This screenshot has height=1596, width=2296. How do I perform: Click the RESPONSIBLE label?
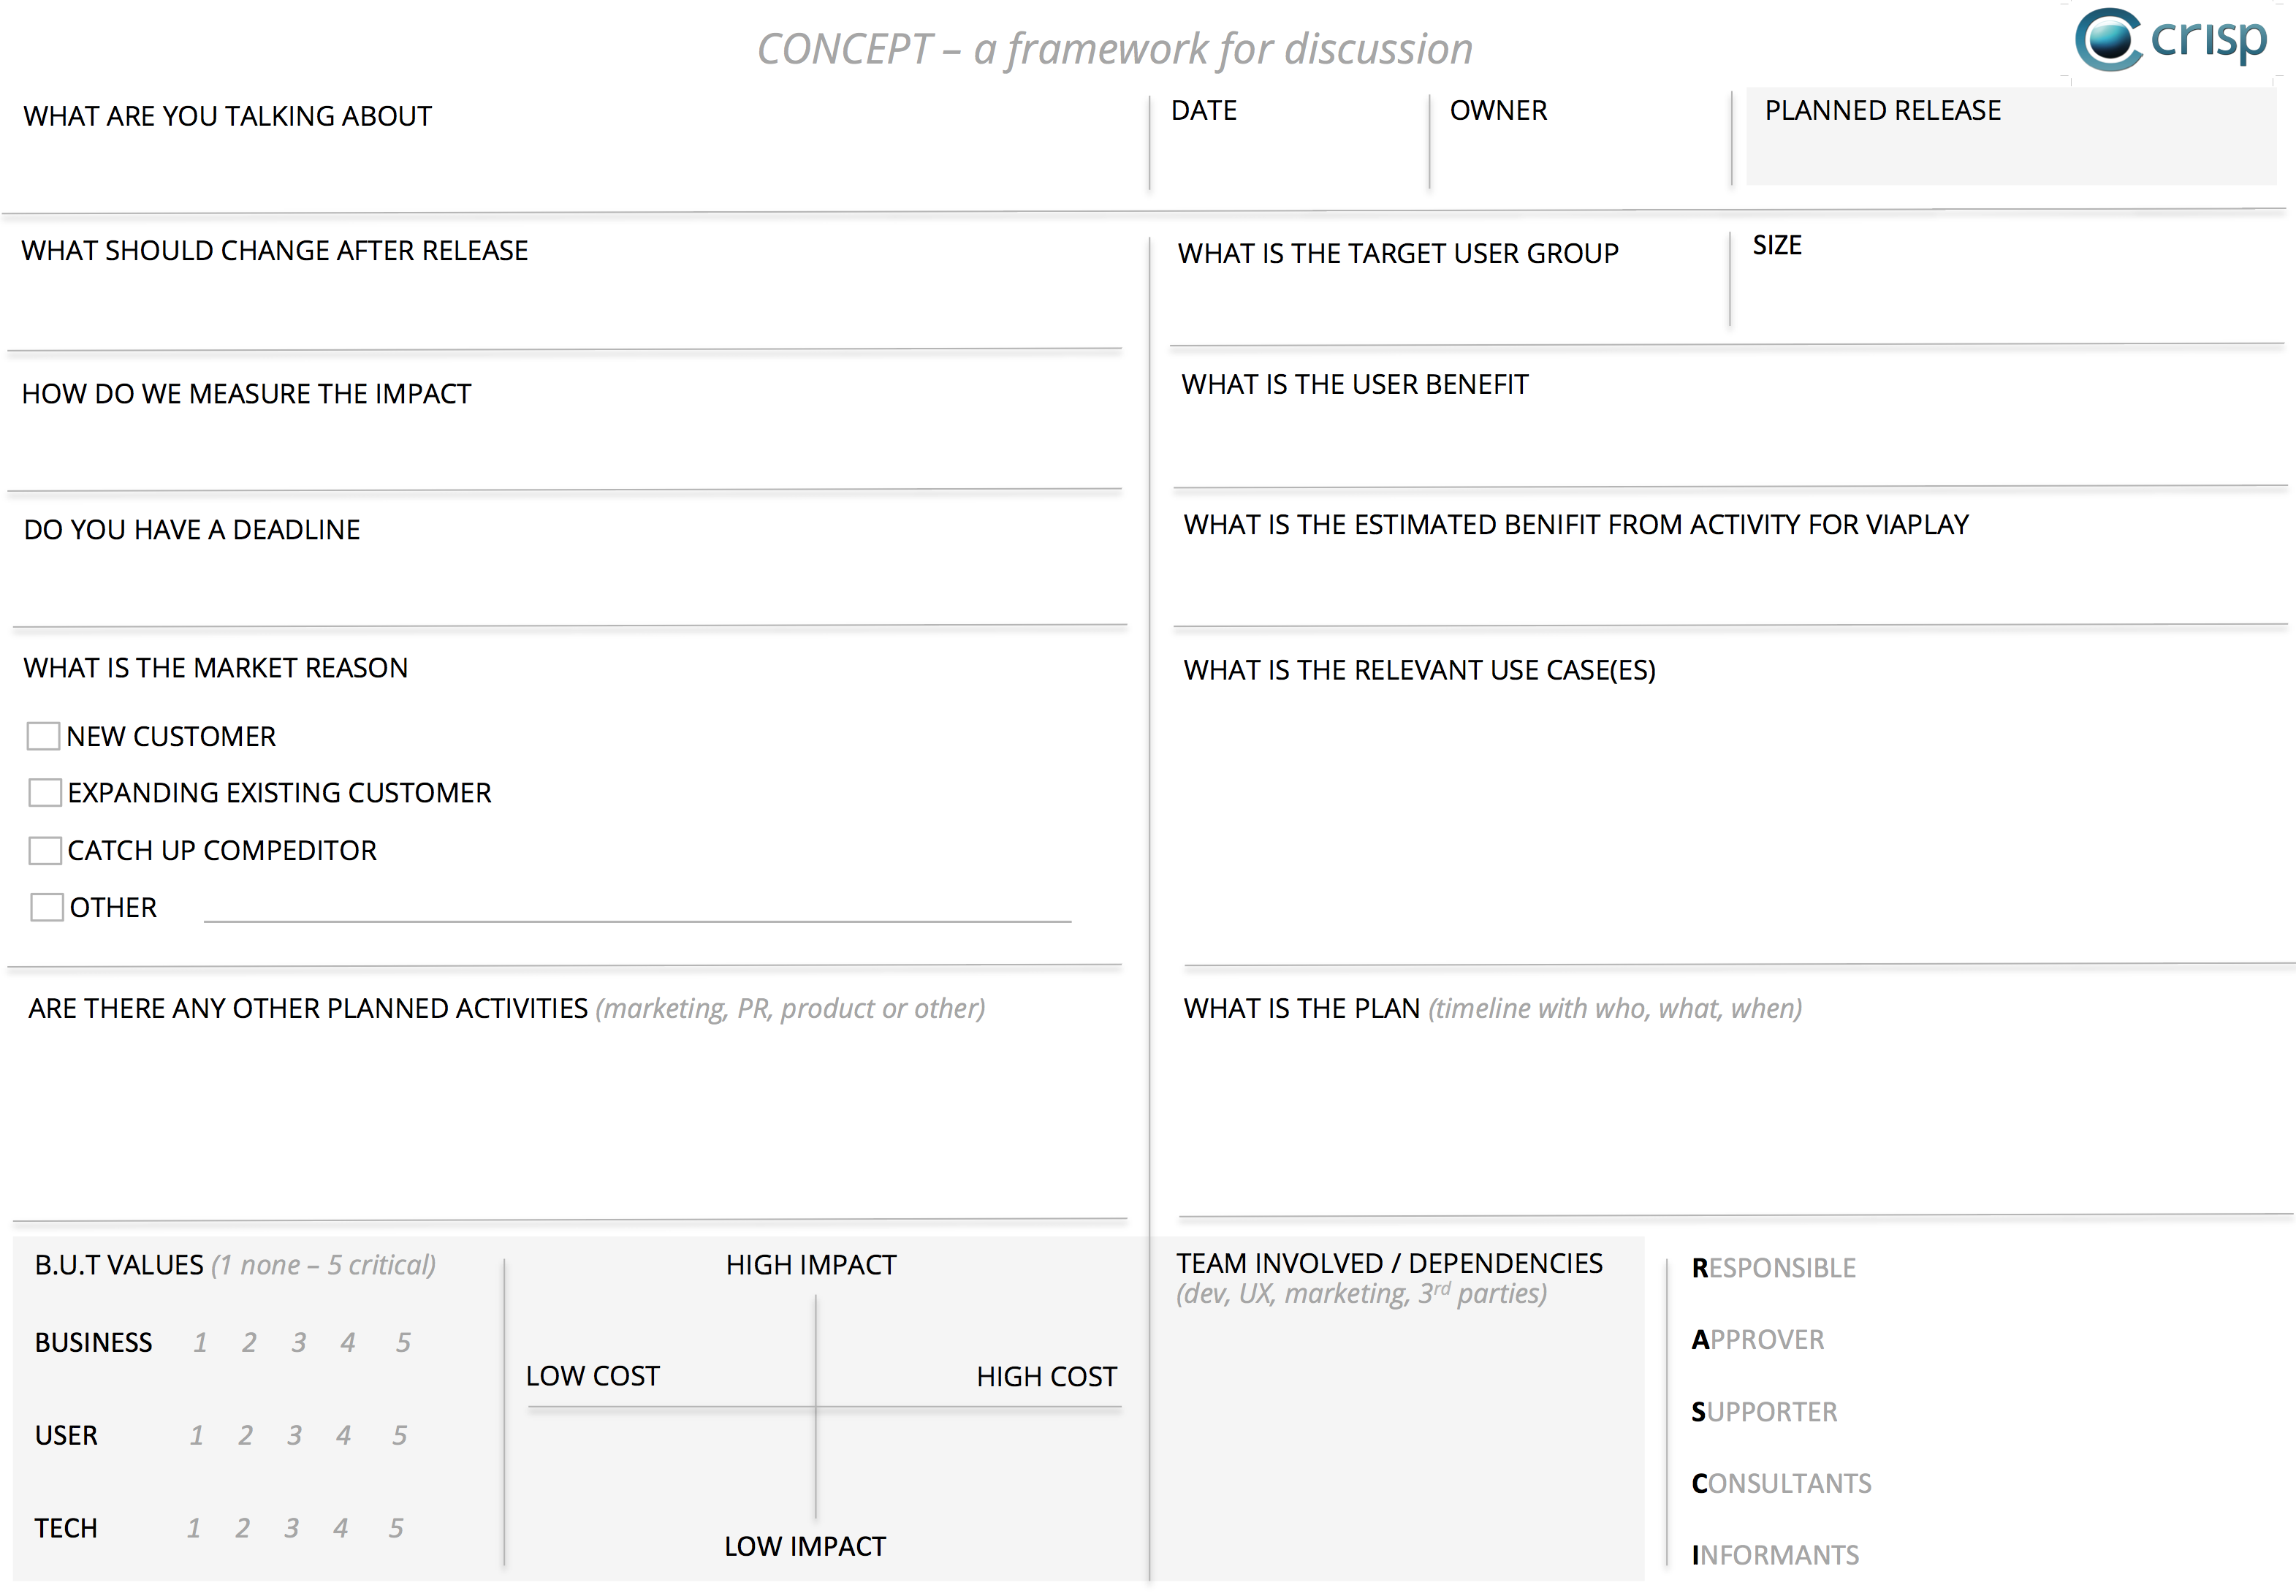[1773, 1268]
